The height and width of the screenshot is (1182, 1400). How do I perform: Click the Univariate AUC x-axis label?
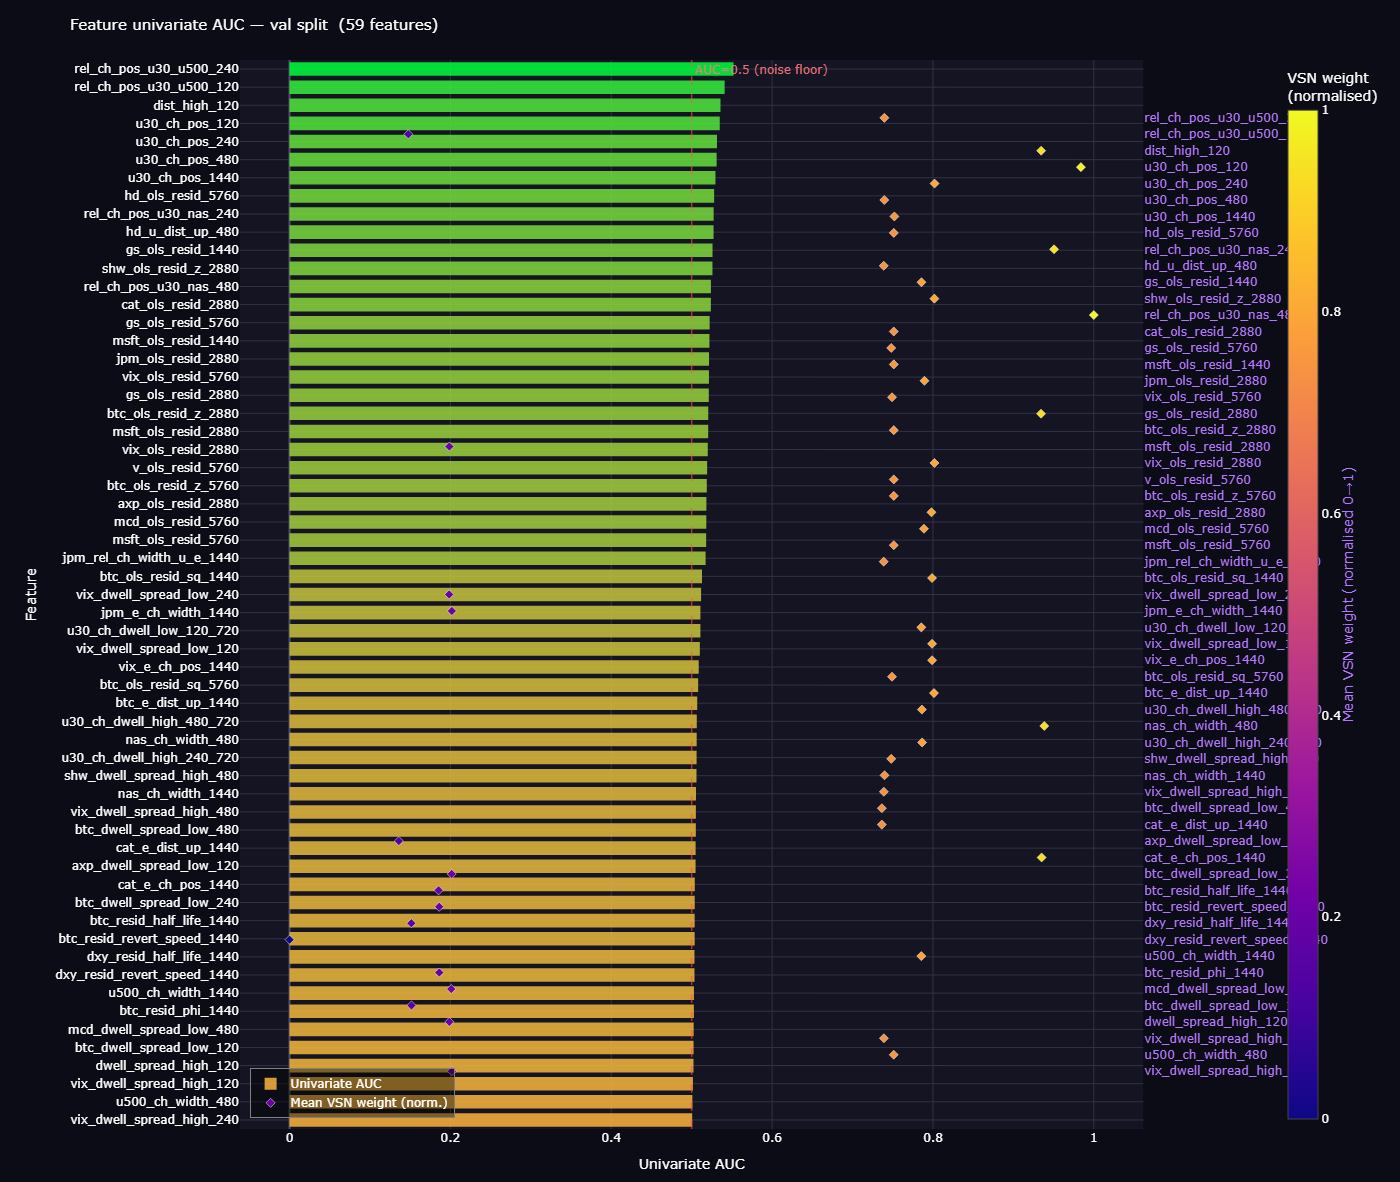coord(691,1164)
